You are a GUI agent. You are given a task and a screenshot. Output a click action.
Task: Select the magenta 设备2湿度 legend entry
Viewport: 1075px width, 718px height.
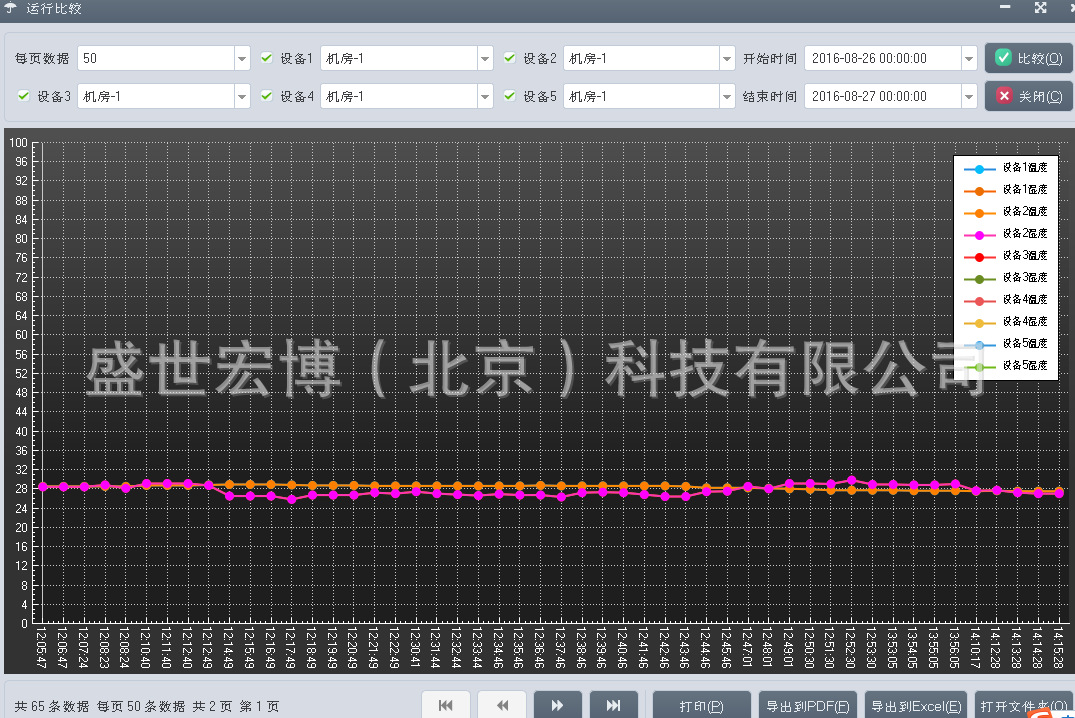point(1006,234)
